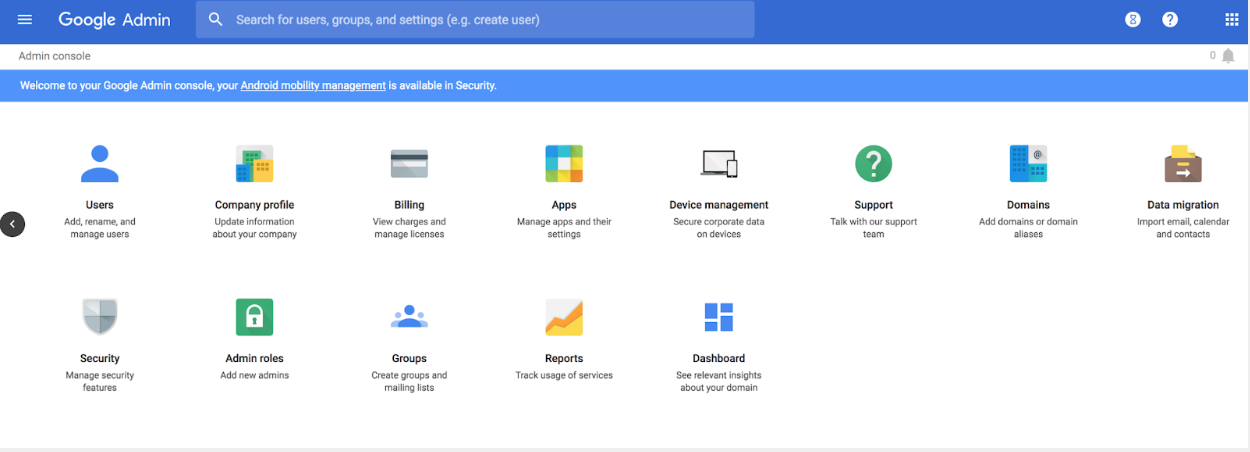Click the Security title label
Image resolution: width=1250 pixels, height=452 pixels.
click(100, 358)
